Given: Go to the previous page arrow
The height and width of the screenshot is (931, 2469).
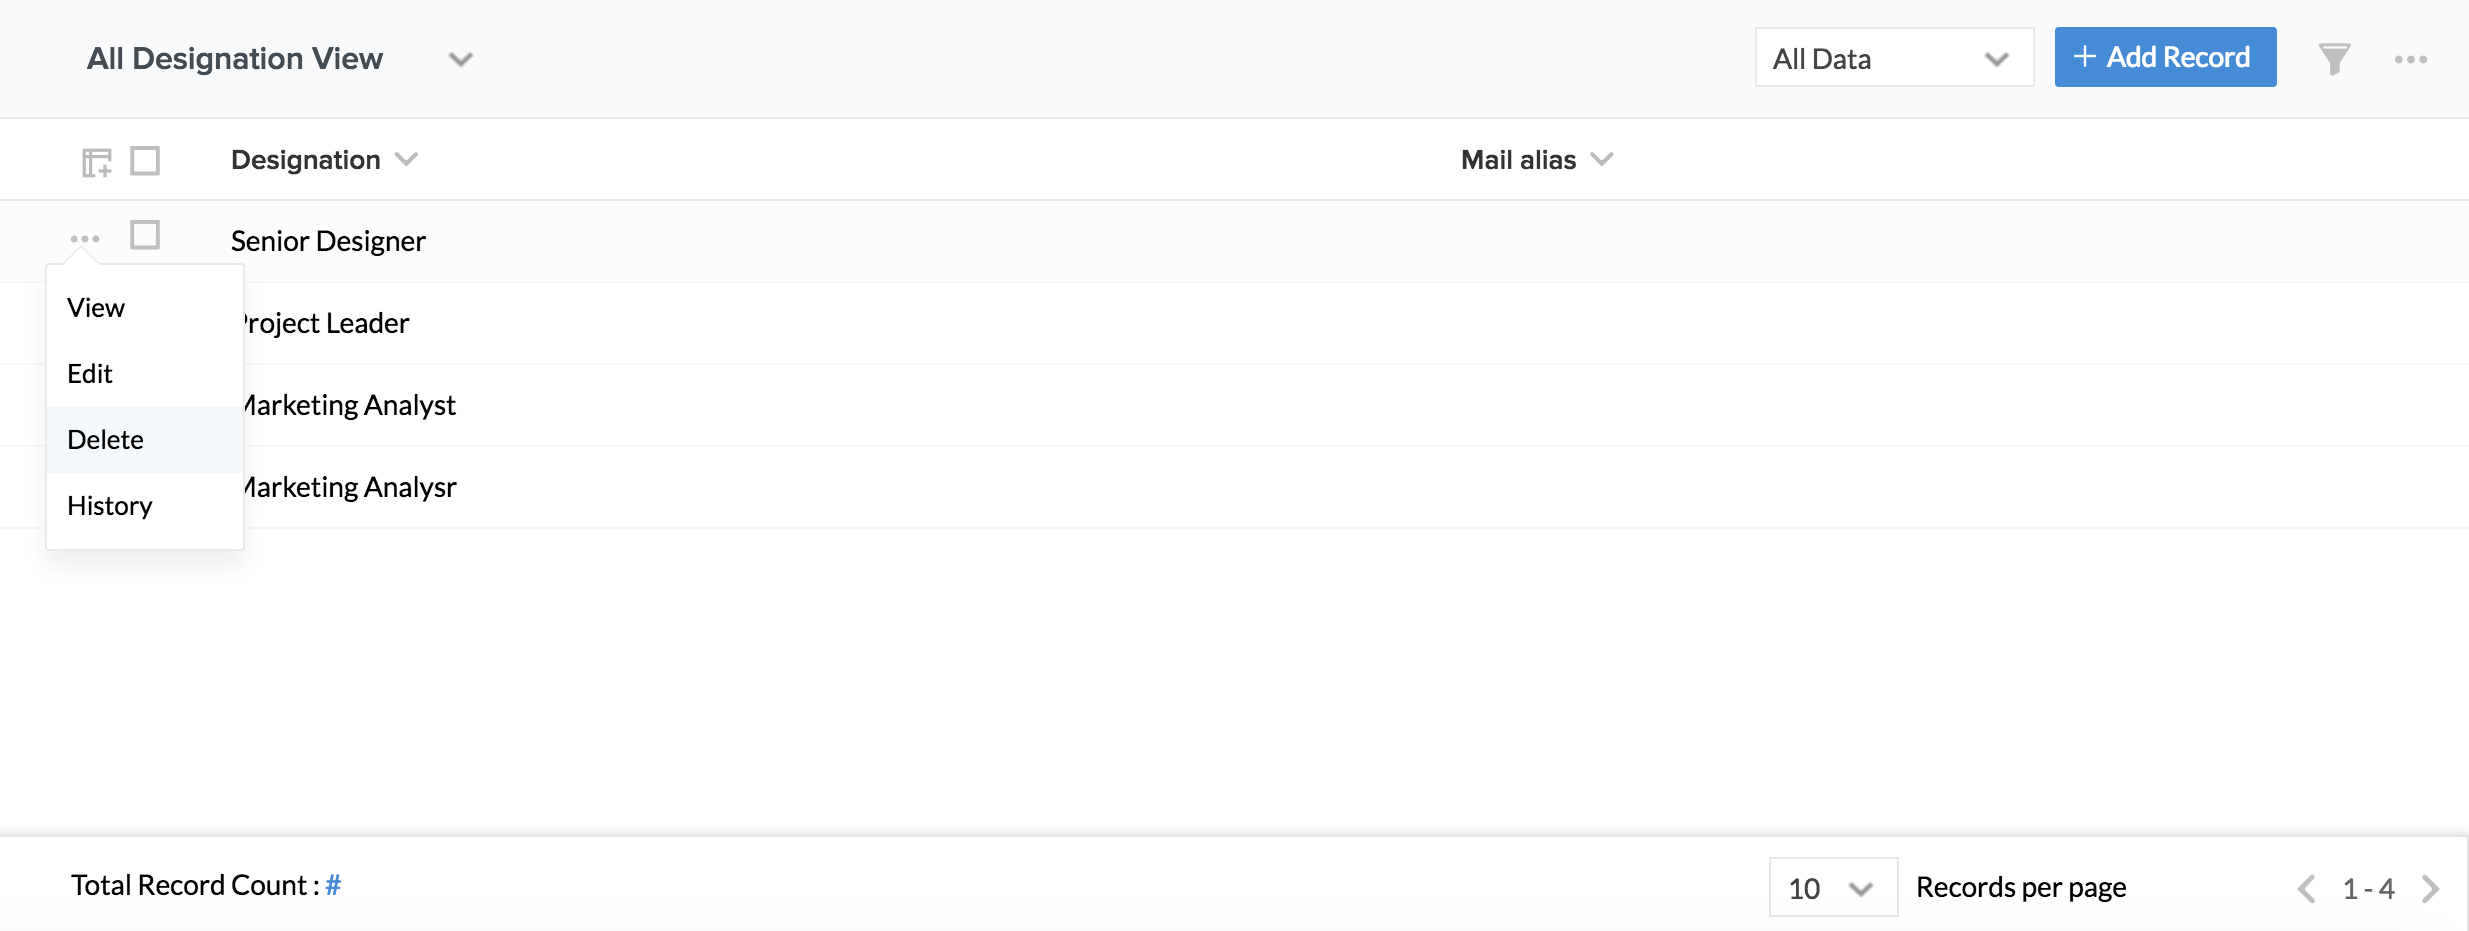Looking at the screenshot, I should pyautogui.click(x=2306, y=888).
